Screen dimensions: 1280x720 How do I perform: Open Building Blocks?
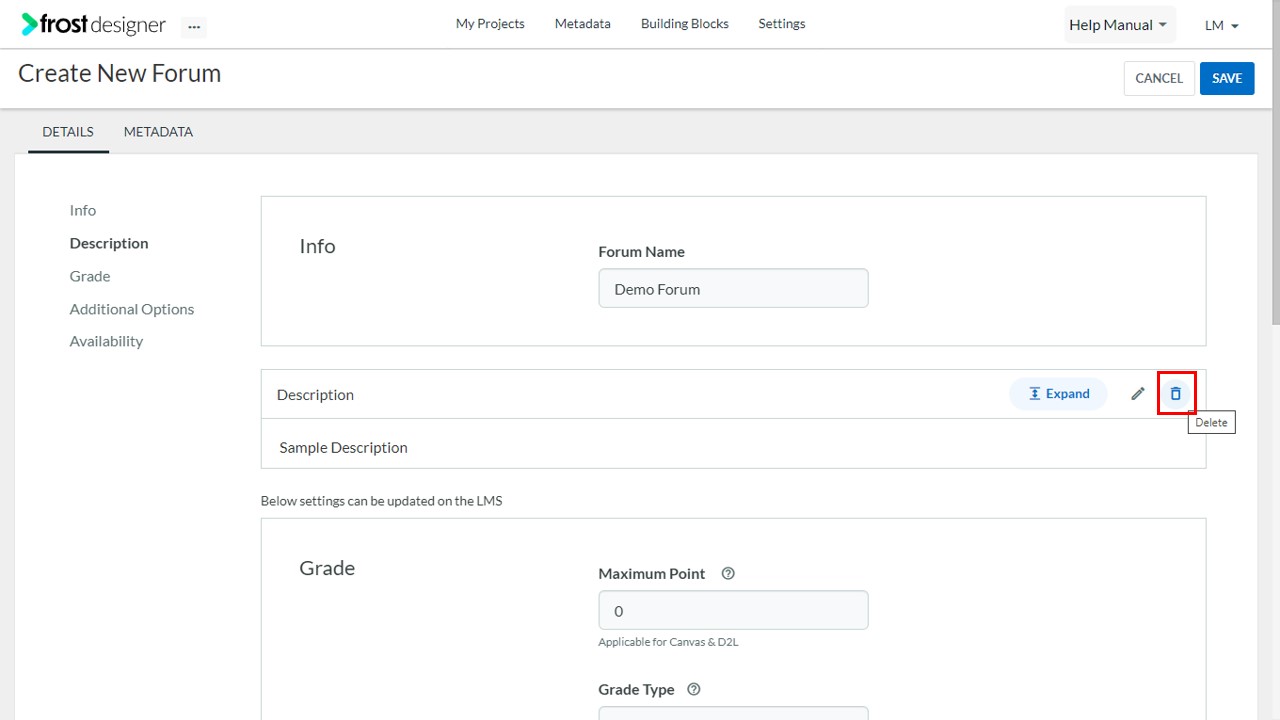click(x=685, y=23)
